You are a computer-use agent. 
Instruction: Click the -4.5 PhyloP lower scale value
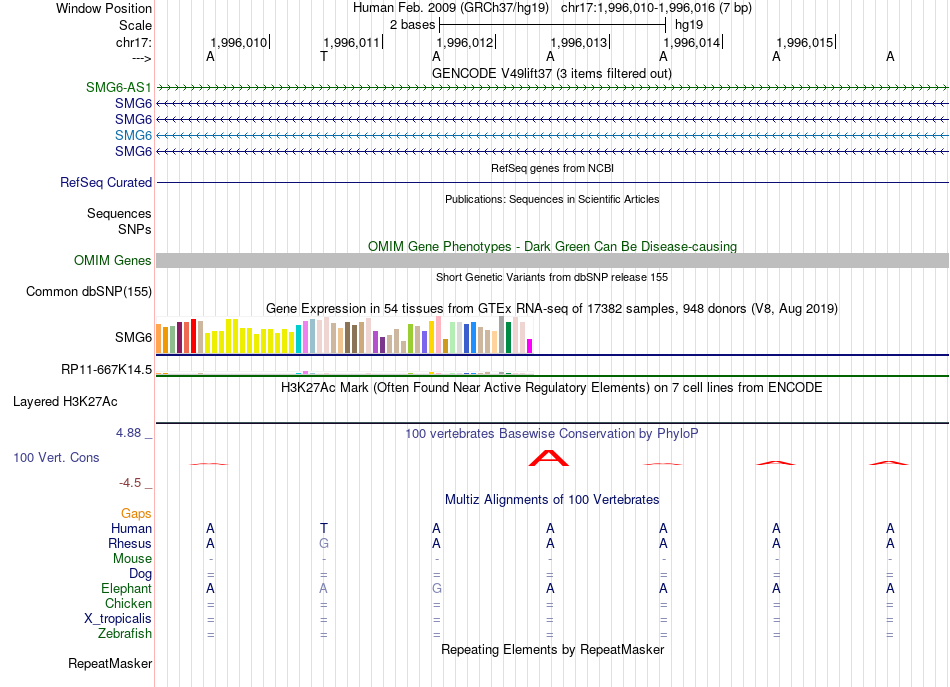130,483
